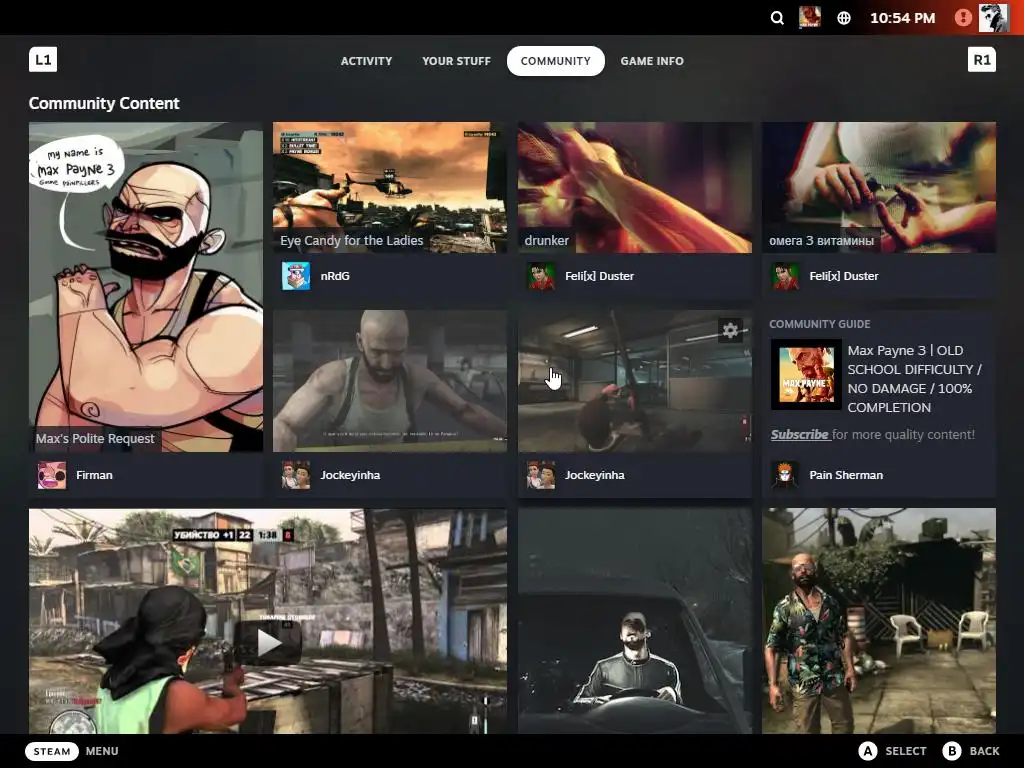Click the Max Payne game icon in top bar
1024x768 pixels.
810,18
